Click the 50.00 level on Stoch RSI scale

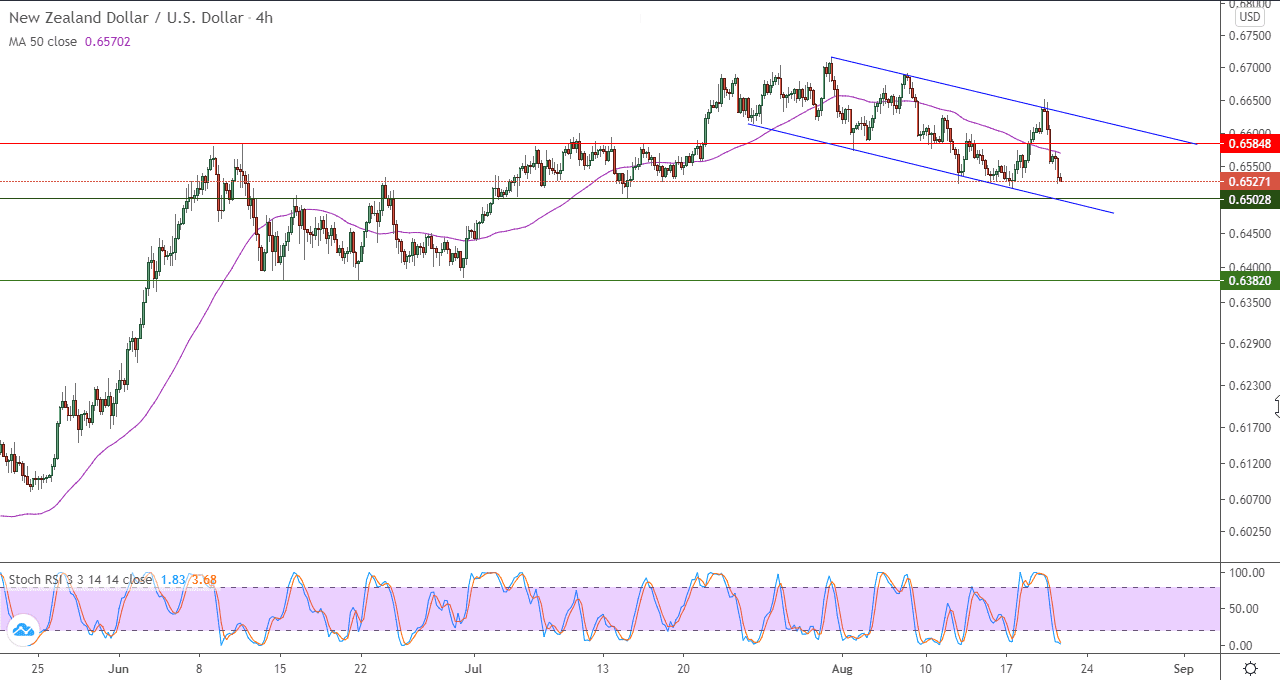[1246, 608]
